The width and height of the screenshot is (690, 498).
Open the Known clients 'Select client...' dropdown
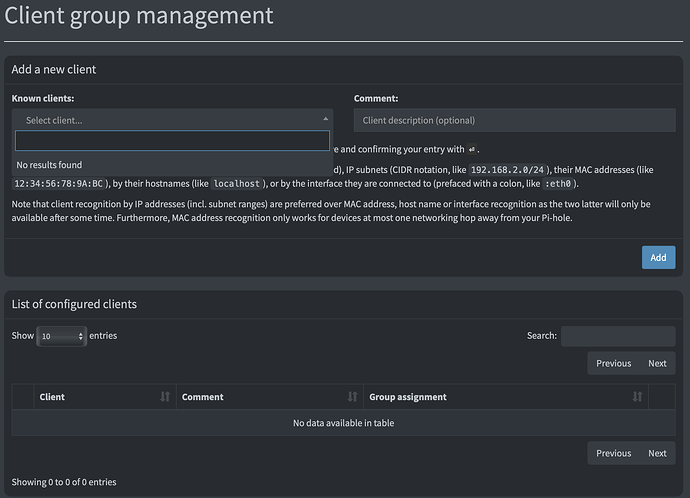pyautogui.click(x=172, y=120)
